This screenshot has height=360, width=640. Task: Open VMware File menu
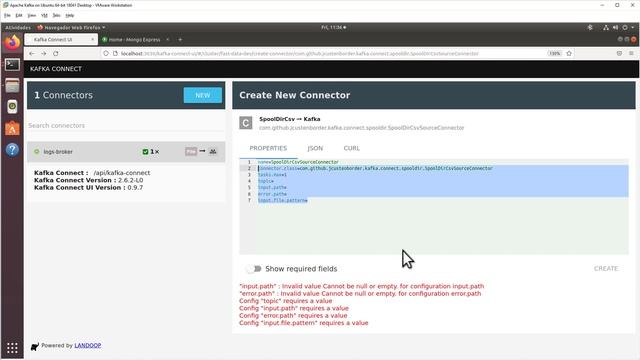click(x=7, y=16)
